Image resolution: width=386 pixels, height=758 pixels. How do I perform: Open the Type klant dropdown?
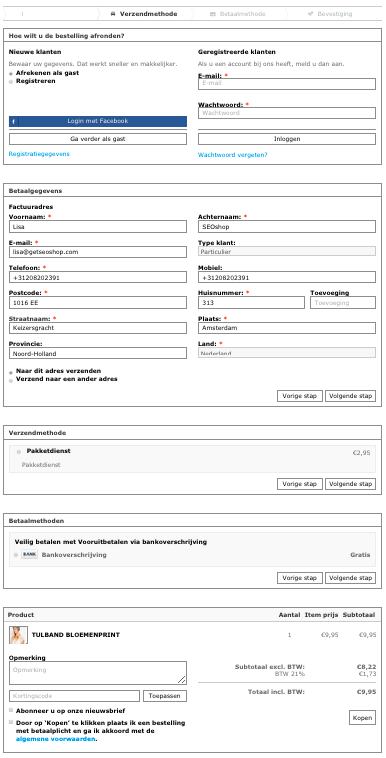pyautogui.click(x=287, y=252)
